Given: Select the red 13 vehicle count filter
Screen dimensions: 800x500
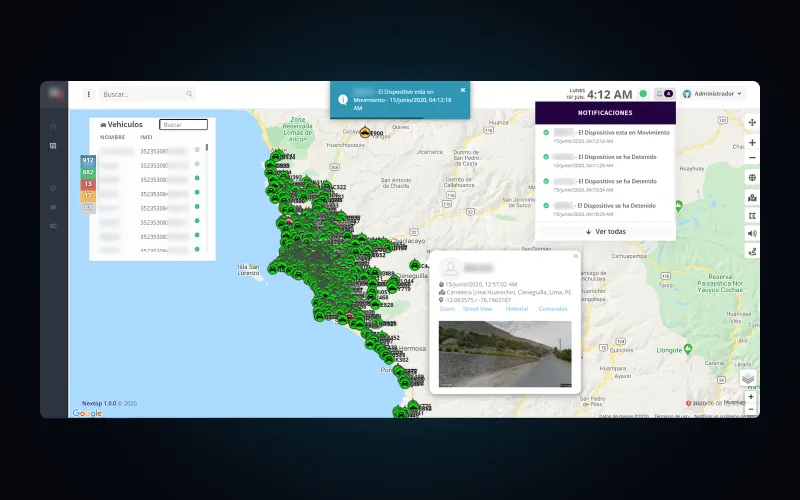Looking at the screenshot, I should pyautogui.click(x=88, y=184).
